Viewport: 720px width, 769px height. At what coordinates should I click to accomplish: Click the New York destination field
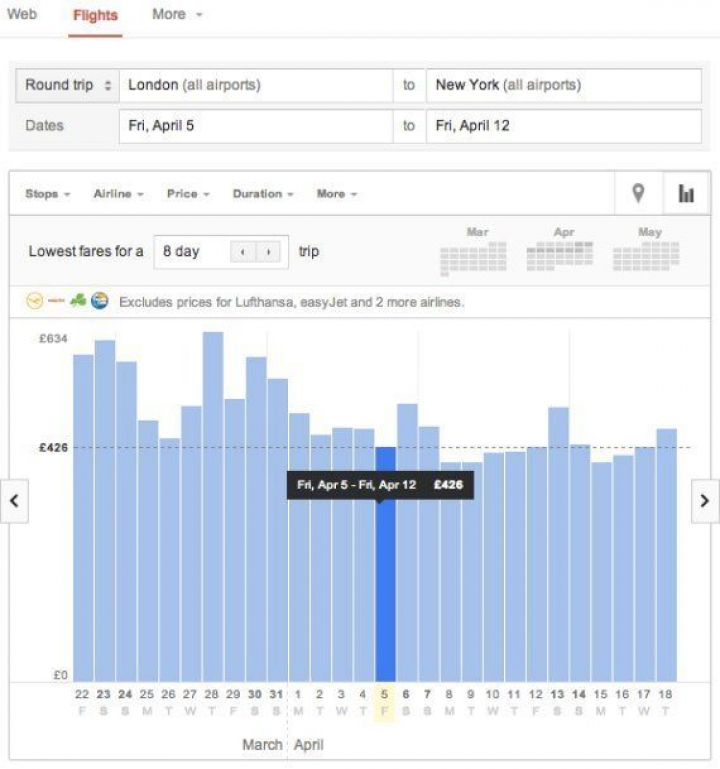(x=563, y=85)
